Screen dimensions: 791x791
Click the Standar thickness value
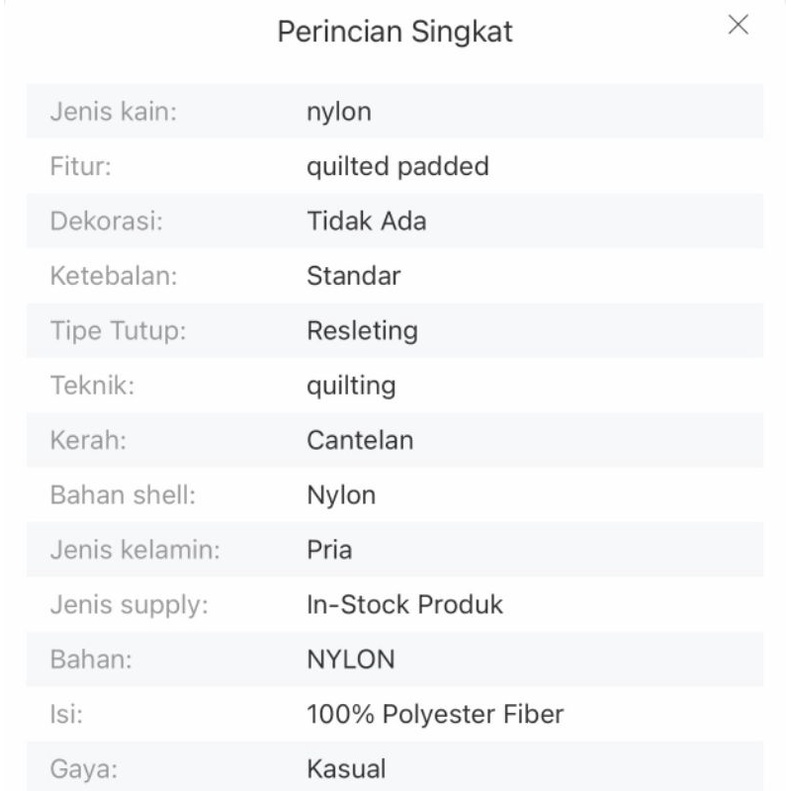(x=353, y=276)
